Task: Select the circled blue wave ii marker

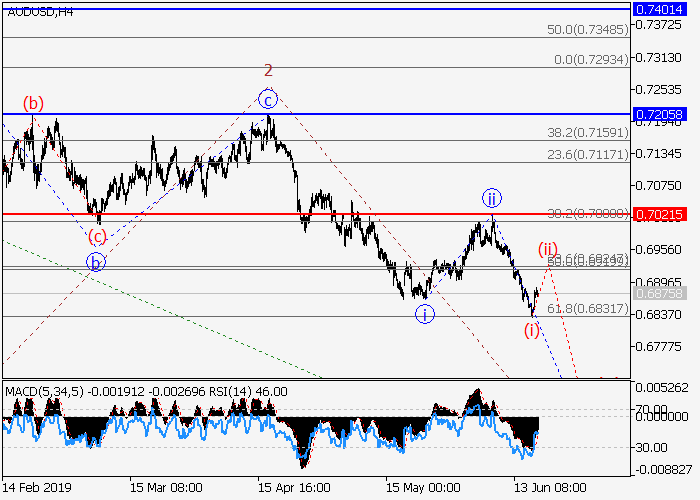Action: [x=491, y=197]
